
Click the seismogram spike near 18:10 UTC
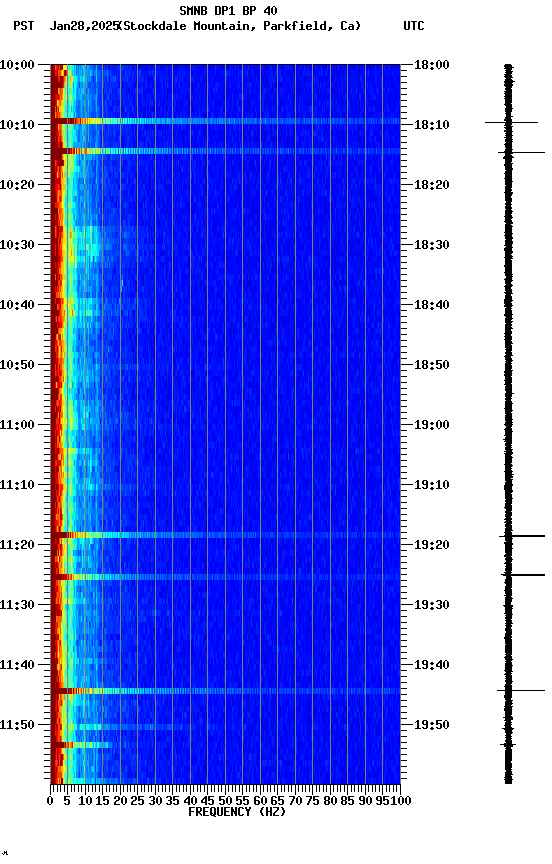[x=511, y=122]
